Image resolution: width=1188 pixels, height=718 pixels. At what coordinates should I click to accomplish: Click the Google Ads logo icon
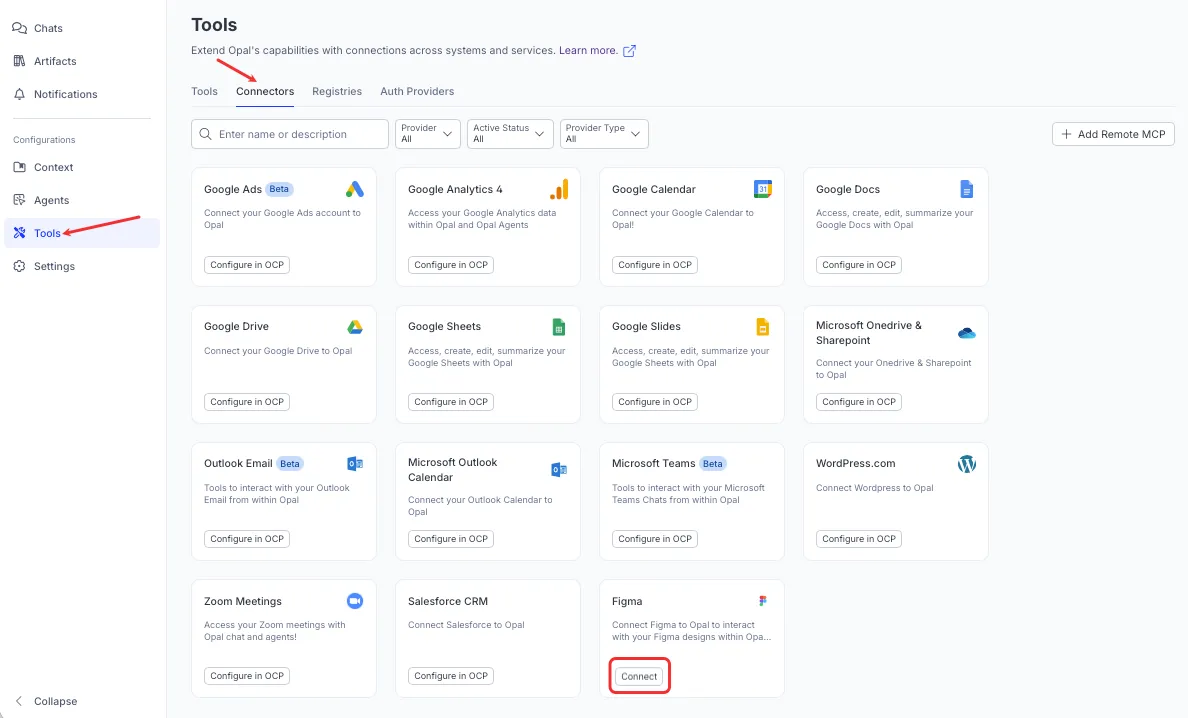coord(355,189)
